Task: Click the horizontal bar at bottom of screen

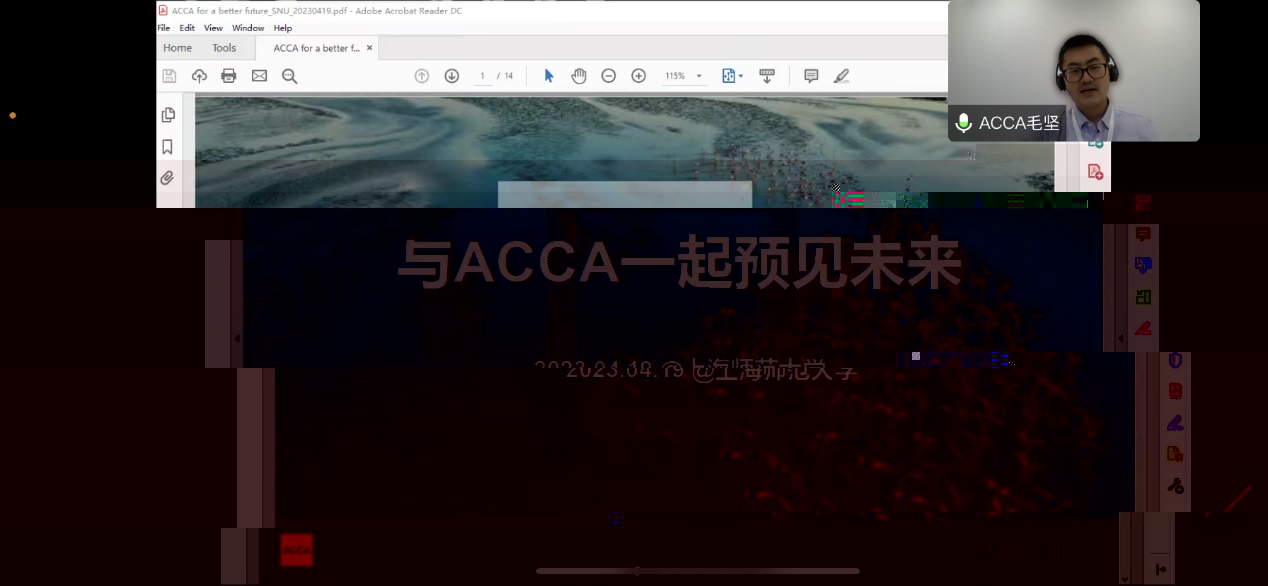Action: [x=697, y=571]
